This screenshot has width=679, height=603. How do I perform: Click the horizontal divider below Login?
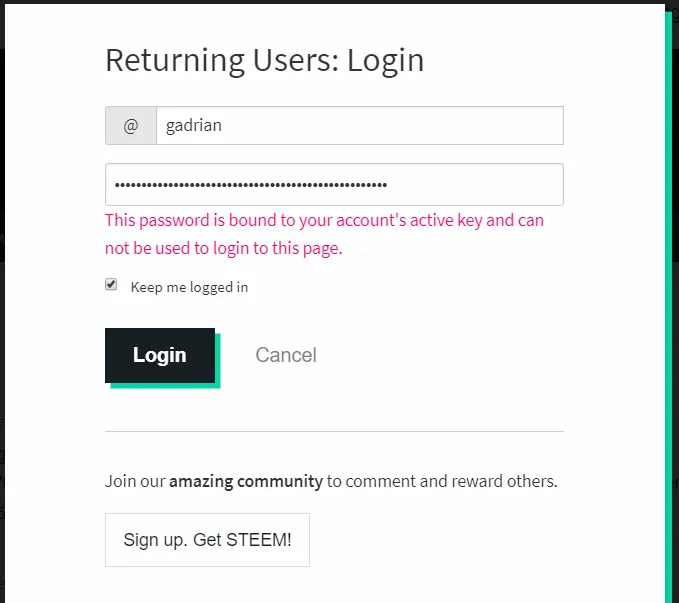[x=334, y=431]
